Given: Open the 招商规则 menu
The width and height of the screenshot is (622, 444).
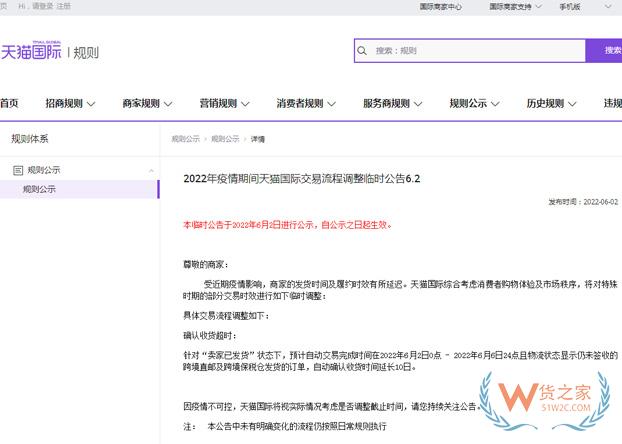Looking at the screenshot, I should (x=64, y=103).
